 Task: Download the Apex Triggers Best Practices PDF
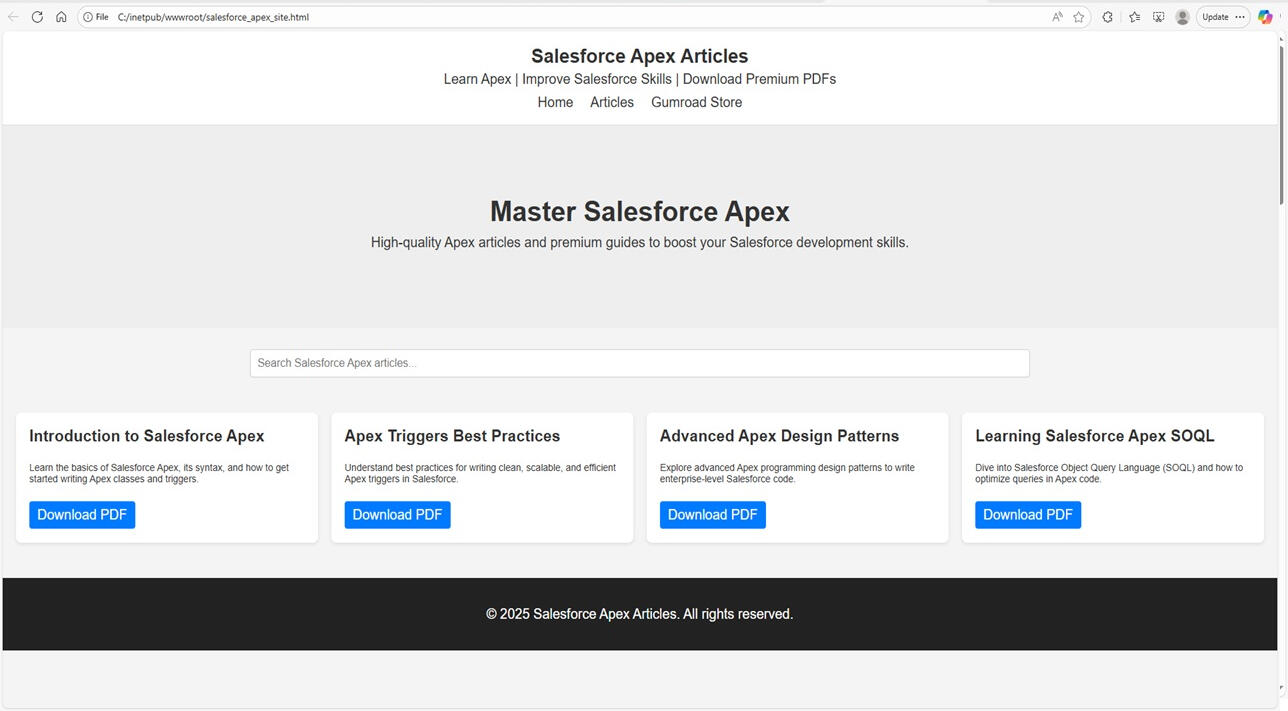(x=397, y=514)
